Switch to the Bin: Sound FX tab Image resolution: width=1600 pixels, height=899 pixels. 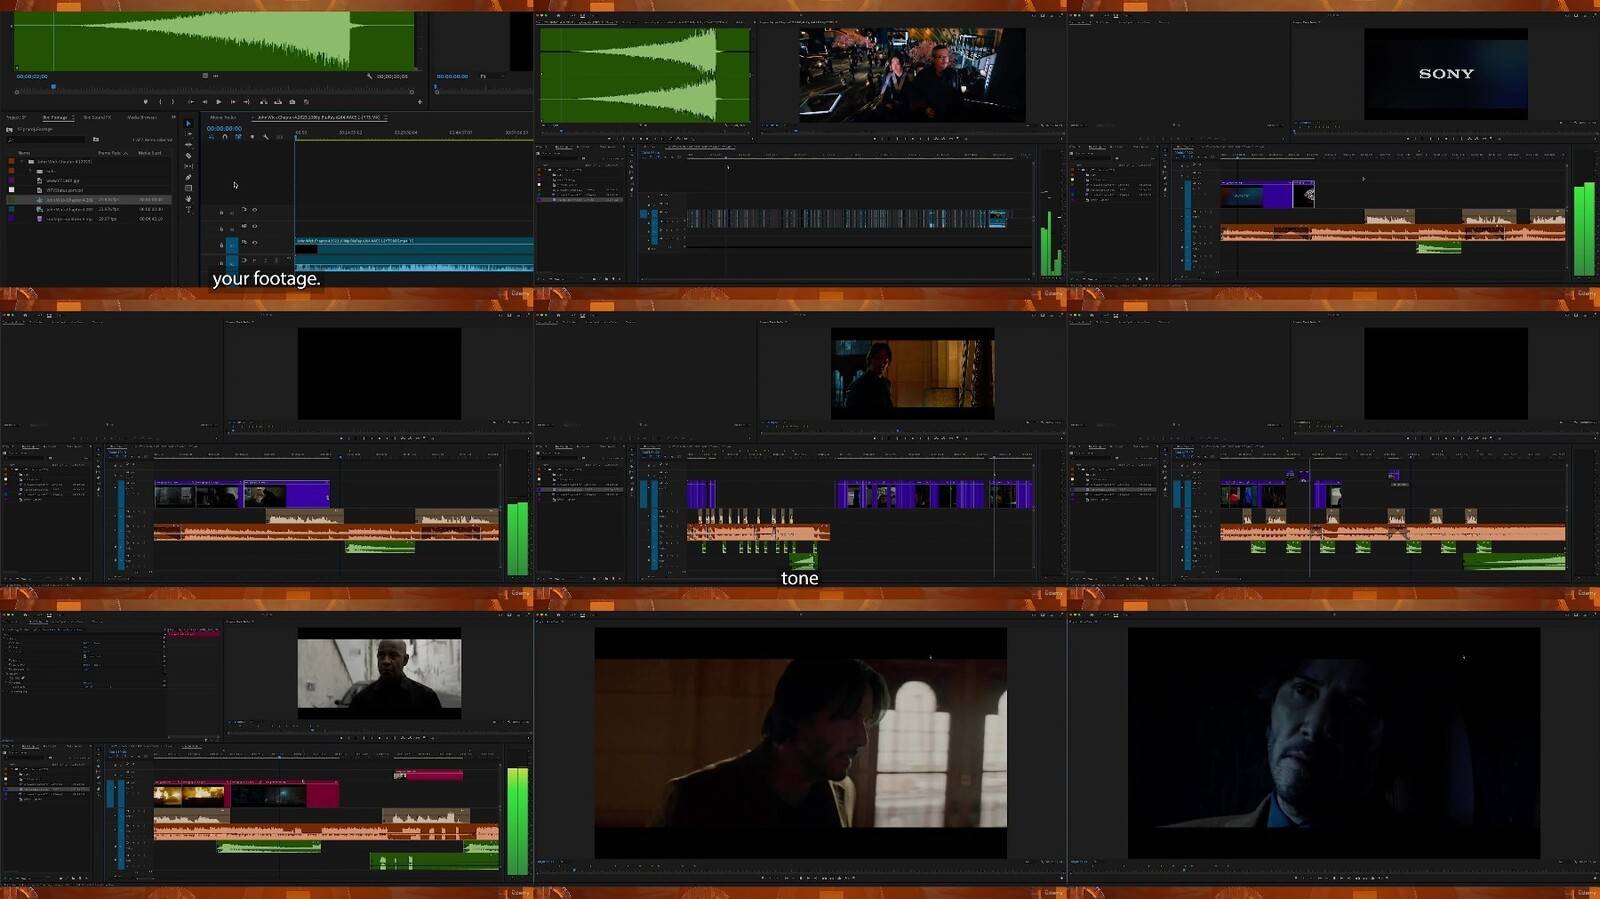(97, 118)
